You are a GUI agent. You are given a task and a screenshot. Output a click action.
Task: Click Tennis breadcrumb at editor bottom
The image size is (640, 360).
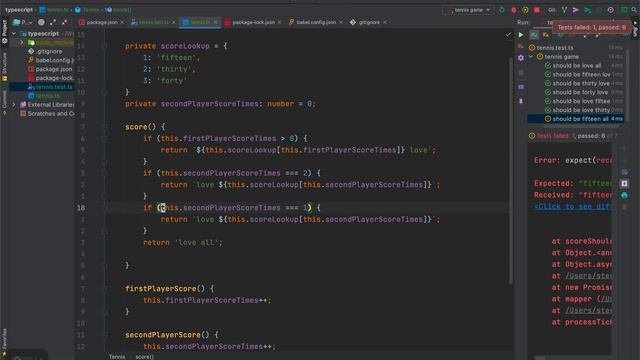click(117, 357)
